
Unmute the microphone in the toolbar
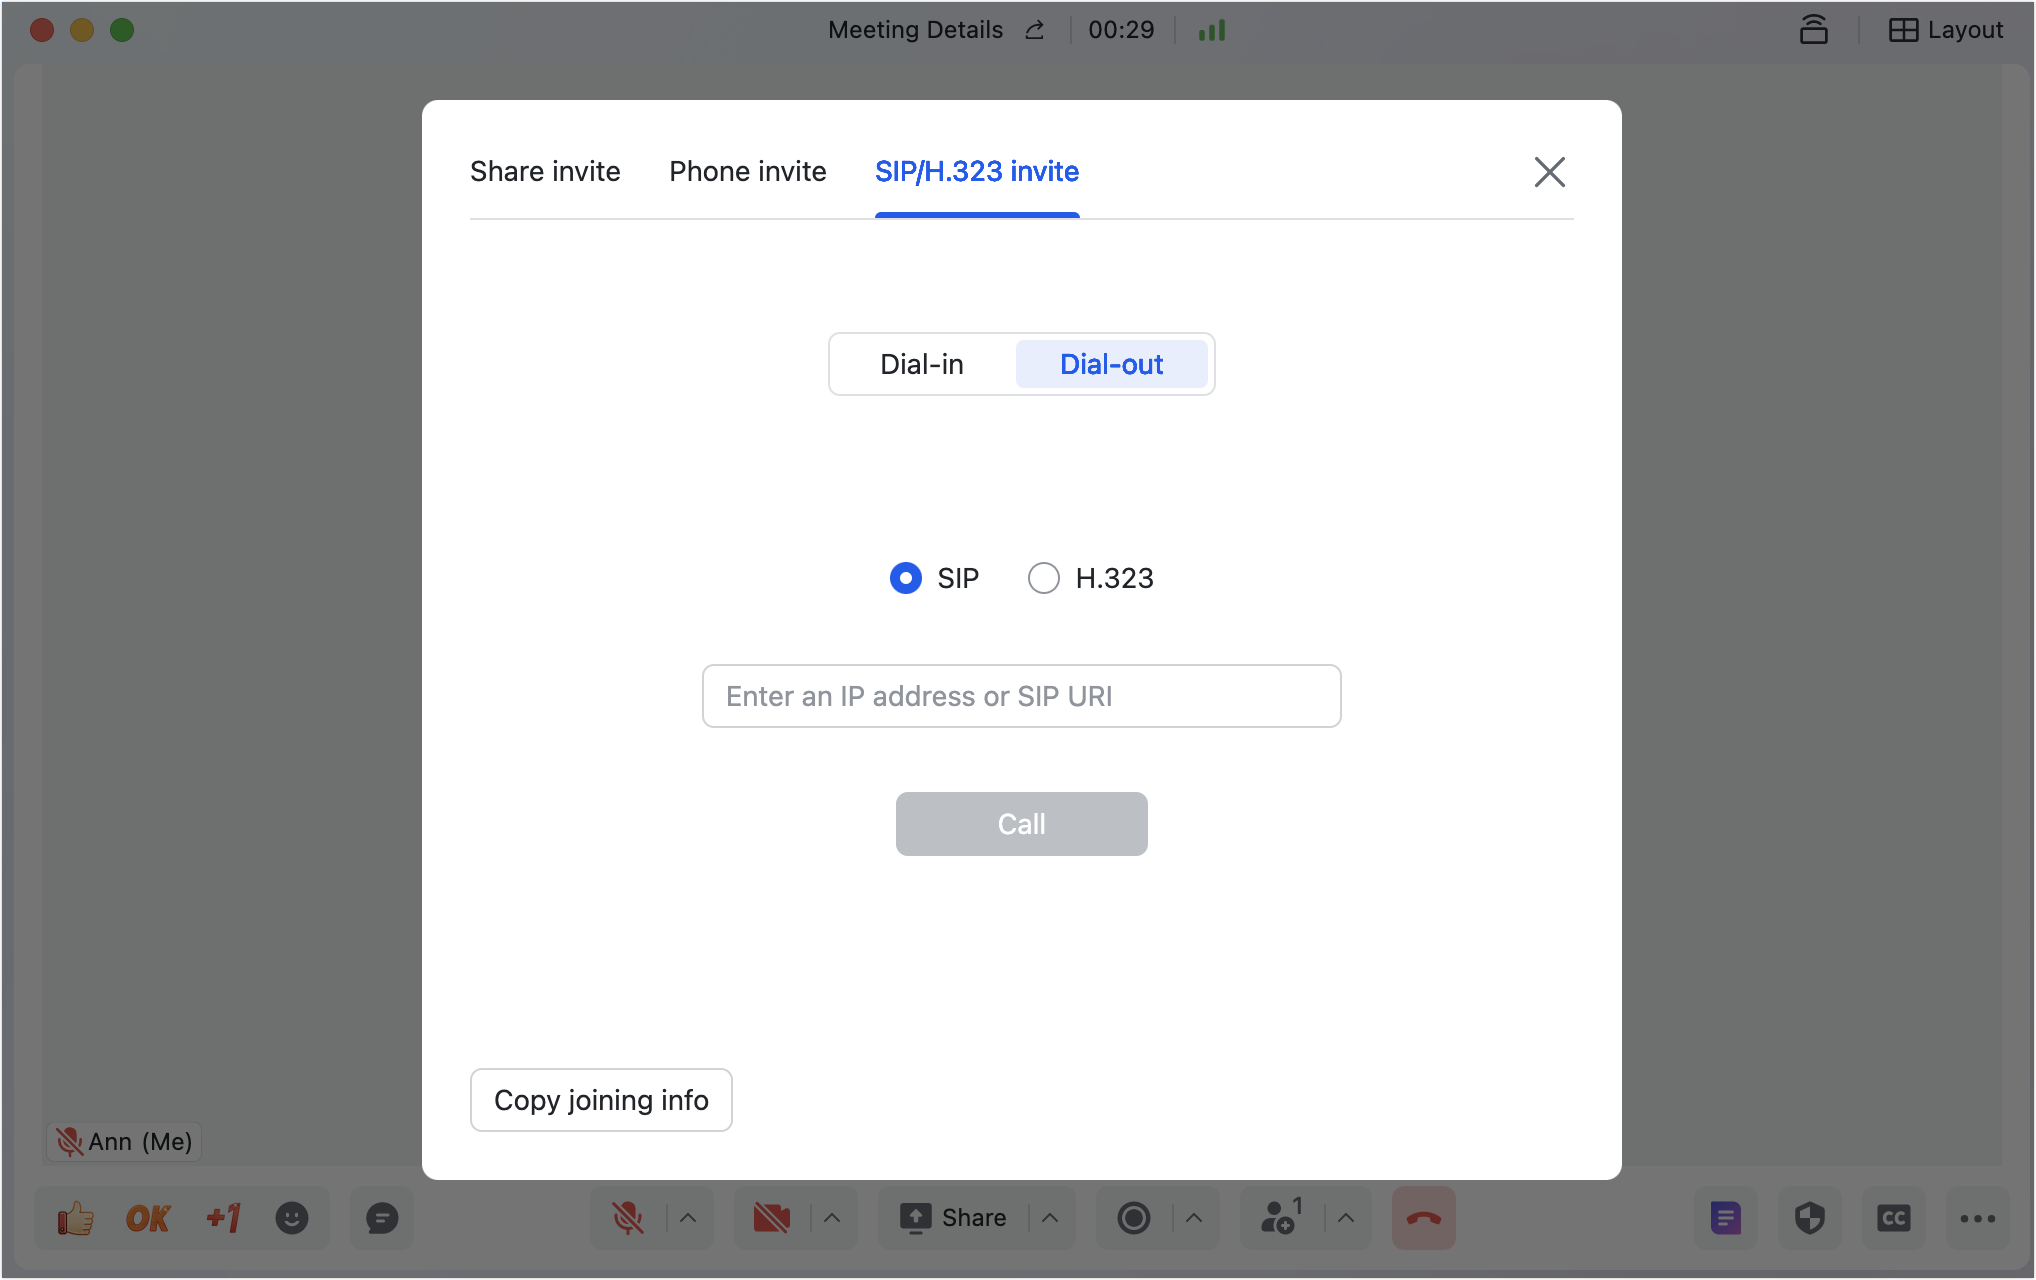628,1218
